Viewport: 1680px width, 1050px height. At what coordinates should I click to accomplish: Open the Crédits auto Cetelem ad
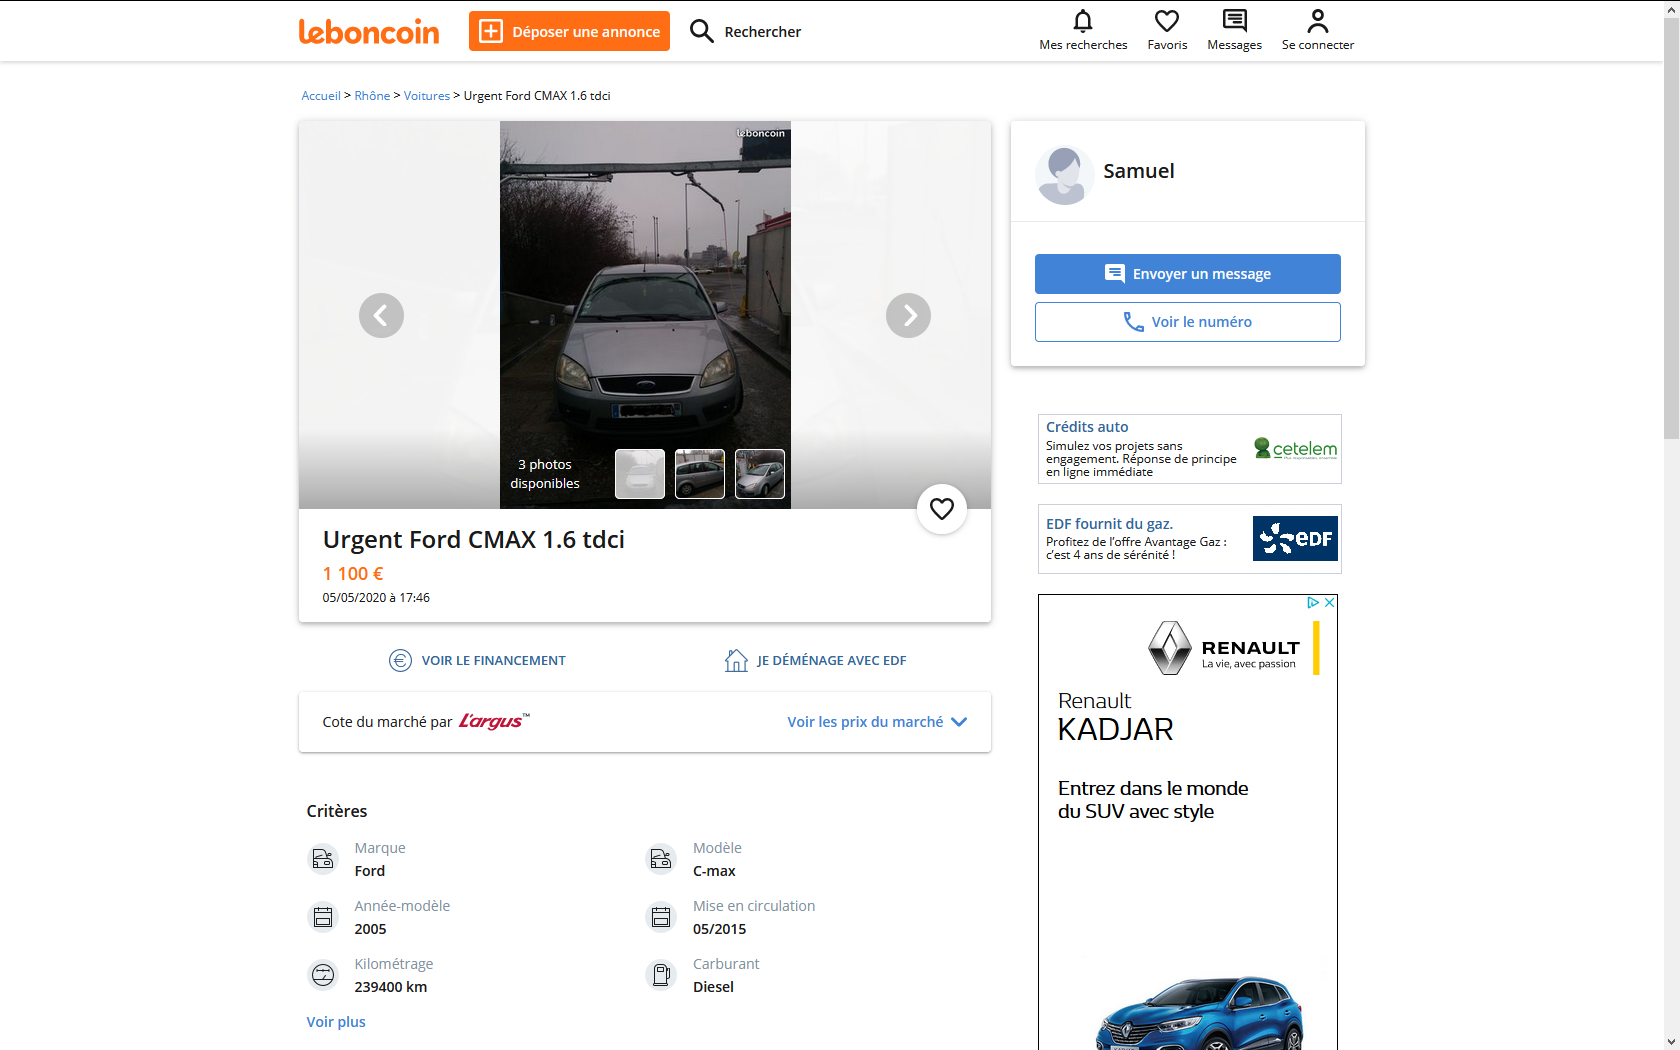pos(1190,449)
